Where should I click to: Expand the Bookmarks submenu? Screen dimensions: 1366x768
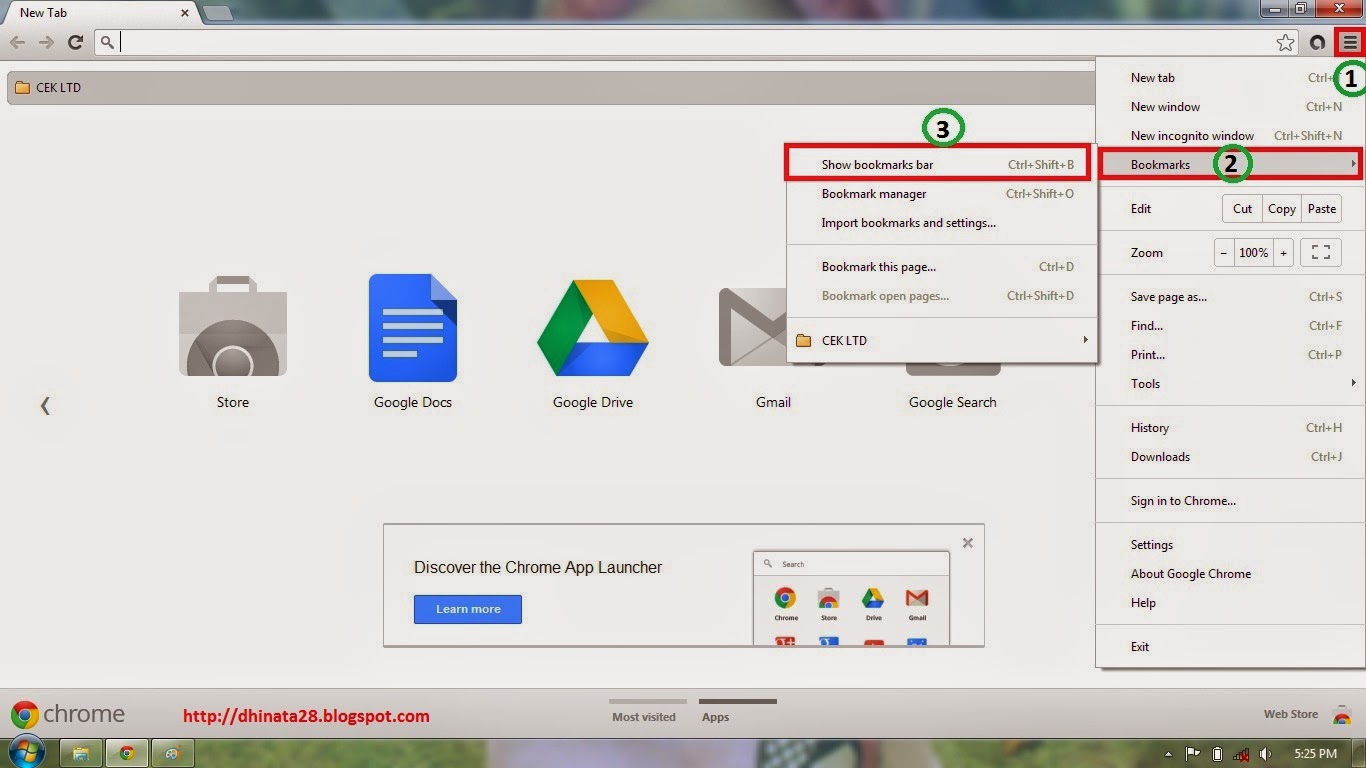tap(1229, 164)
